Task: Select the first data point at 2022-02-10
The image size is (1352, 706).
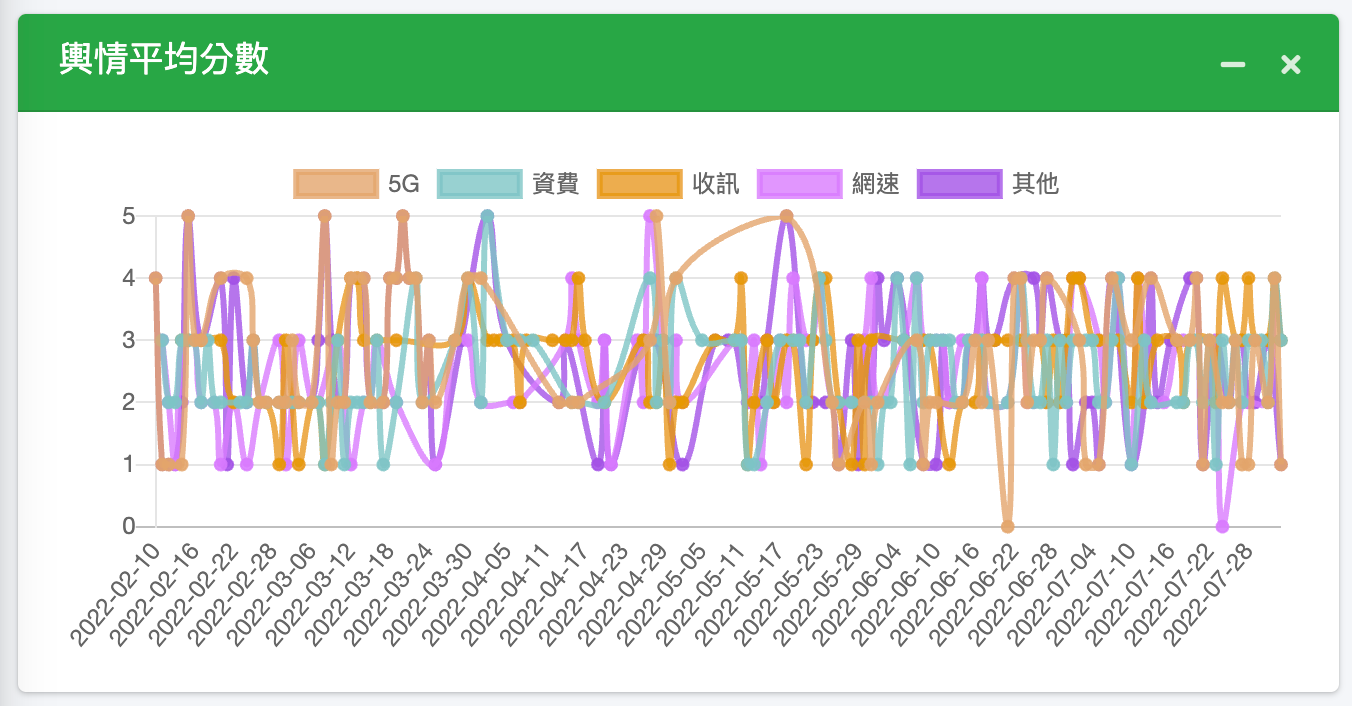Action: tap(156, 278)
